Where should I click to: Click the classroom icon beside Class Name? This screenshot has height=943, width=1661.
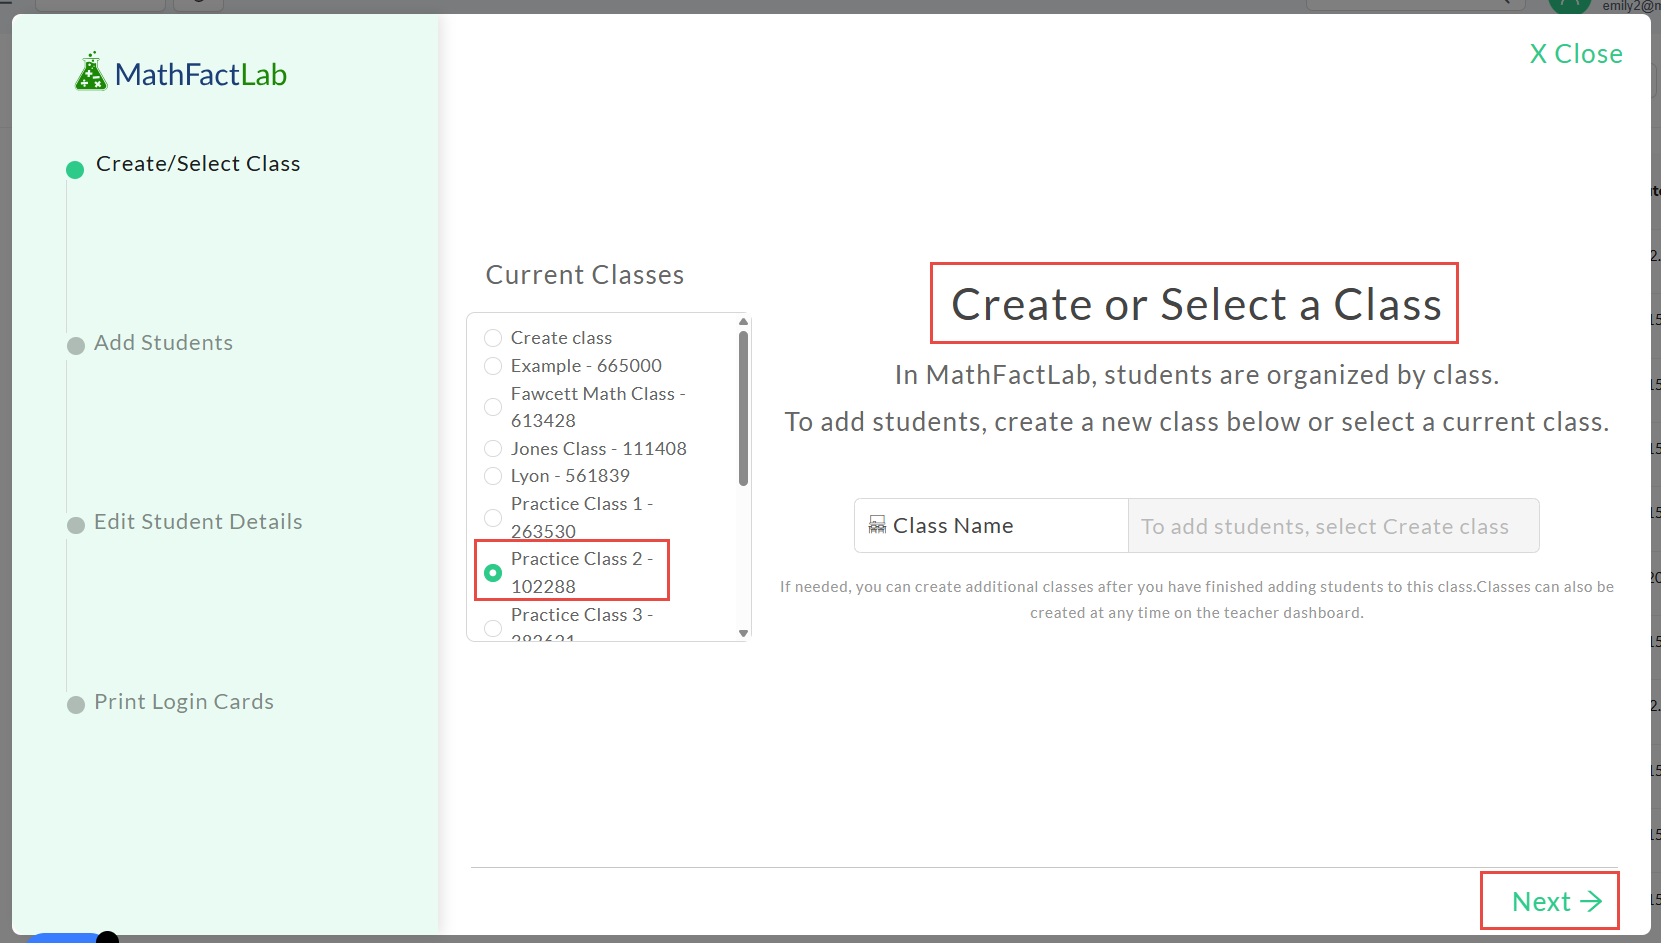[877, 525]
